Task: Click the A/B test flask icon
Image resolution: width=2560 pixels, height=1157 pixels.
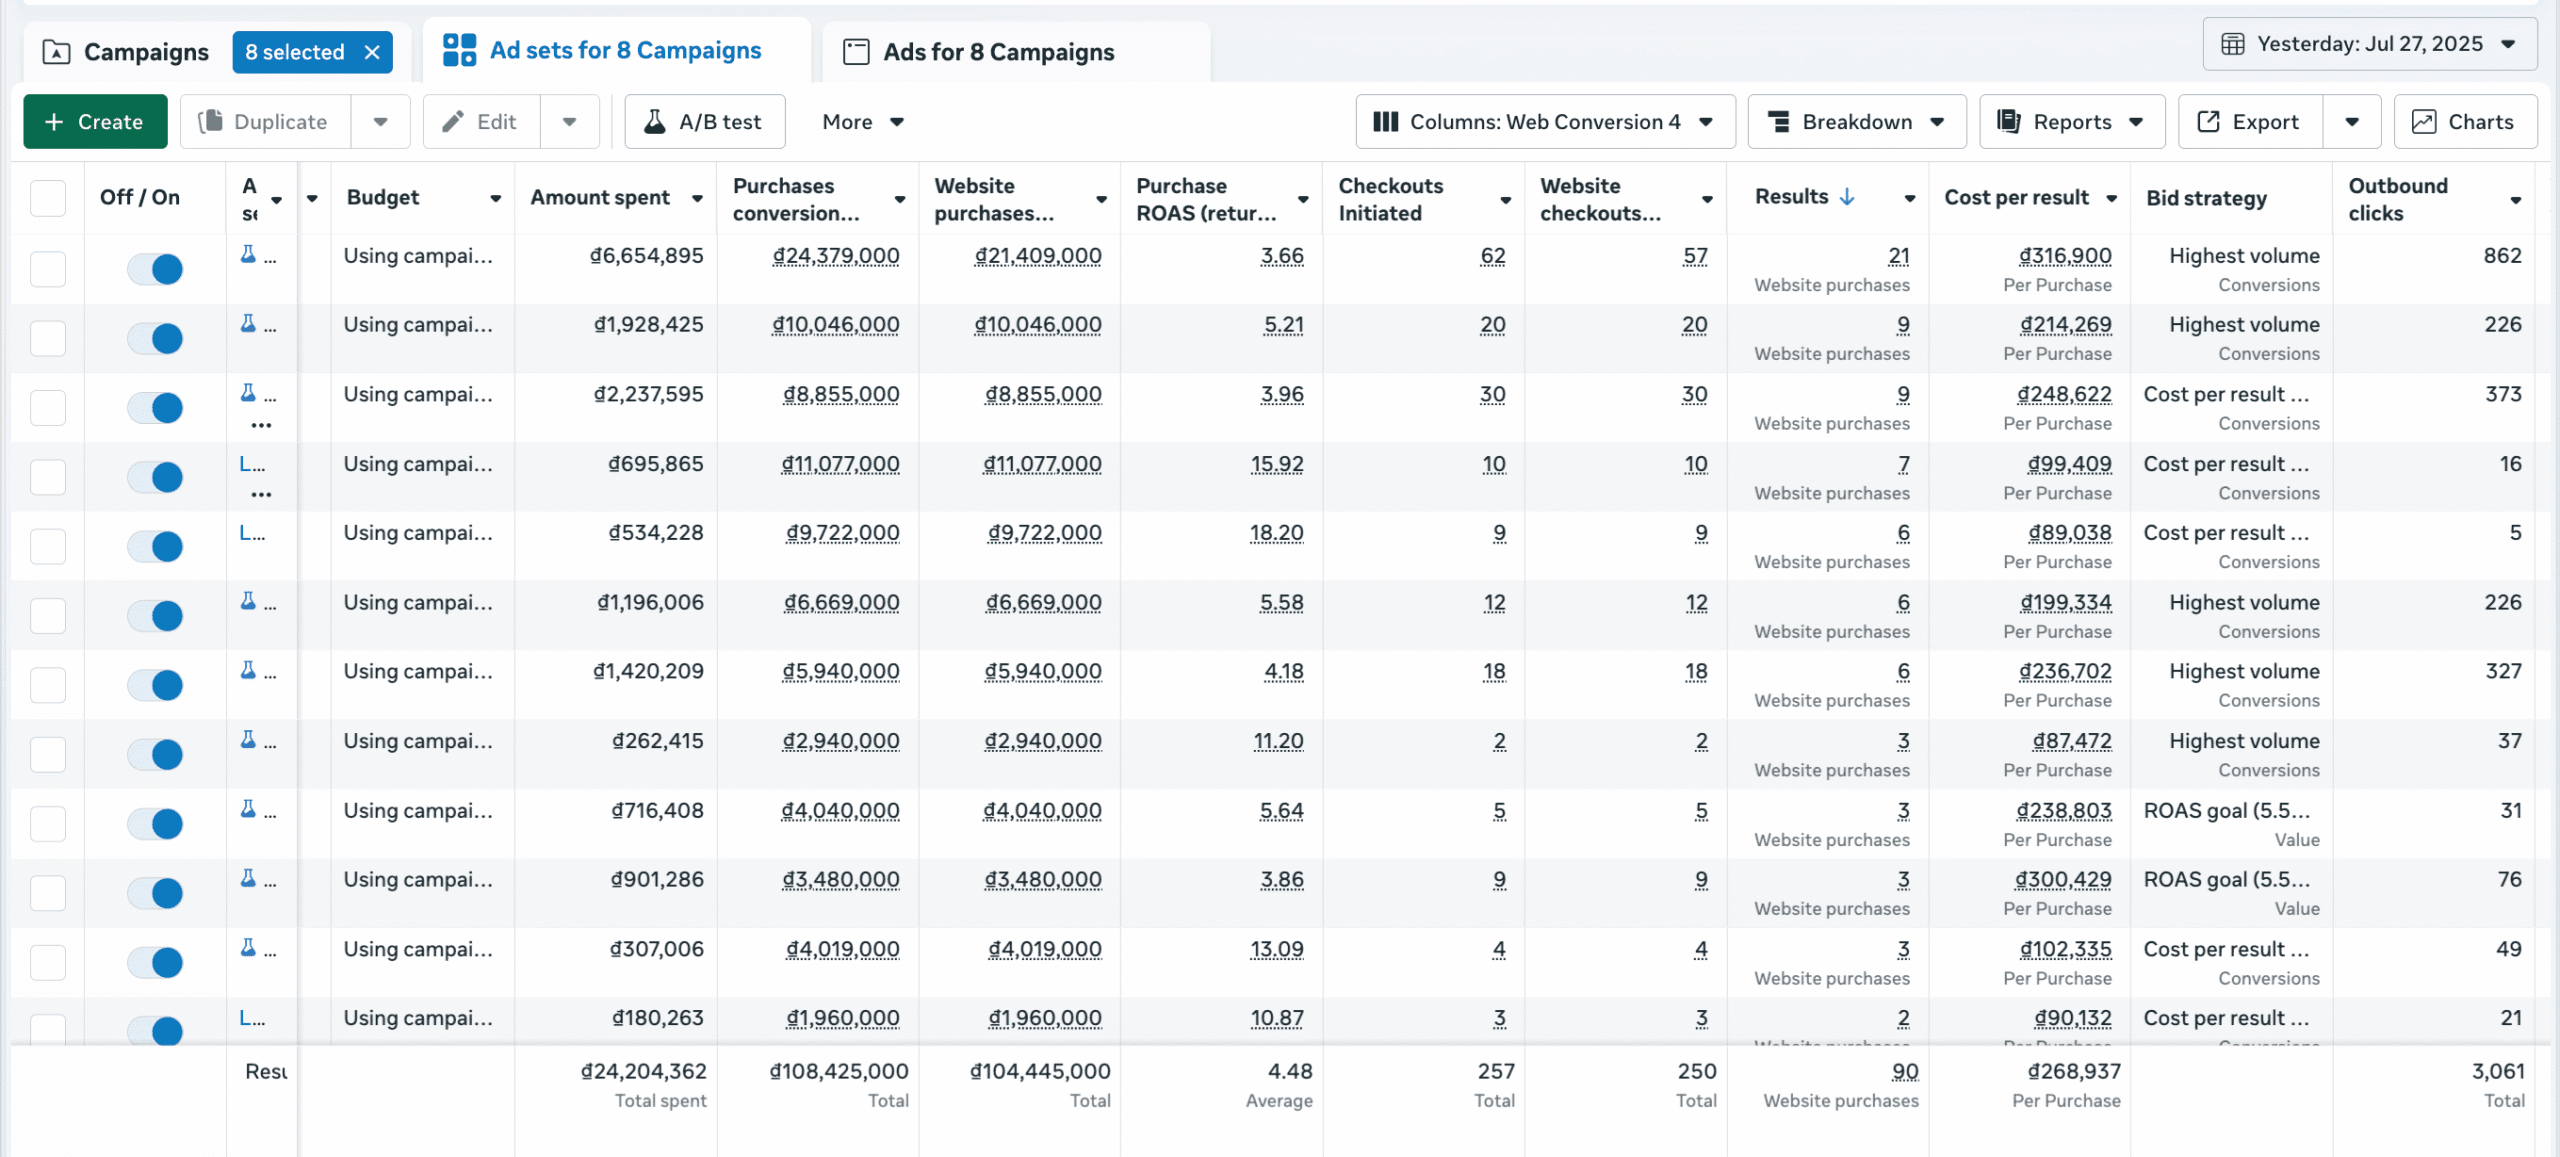Action: click(655, 122)
